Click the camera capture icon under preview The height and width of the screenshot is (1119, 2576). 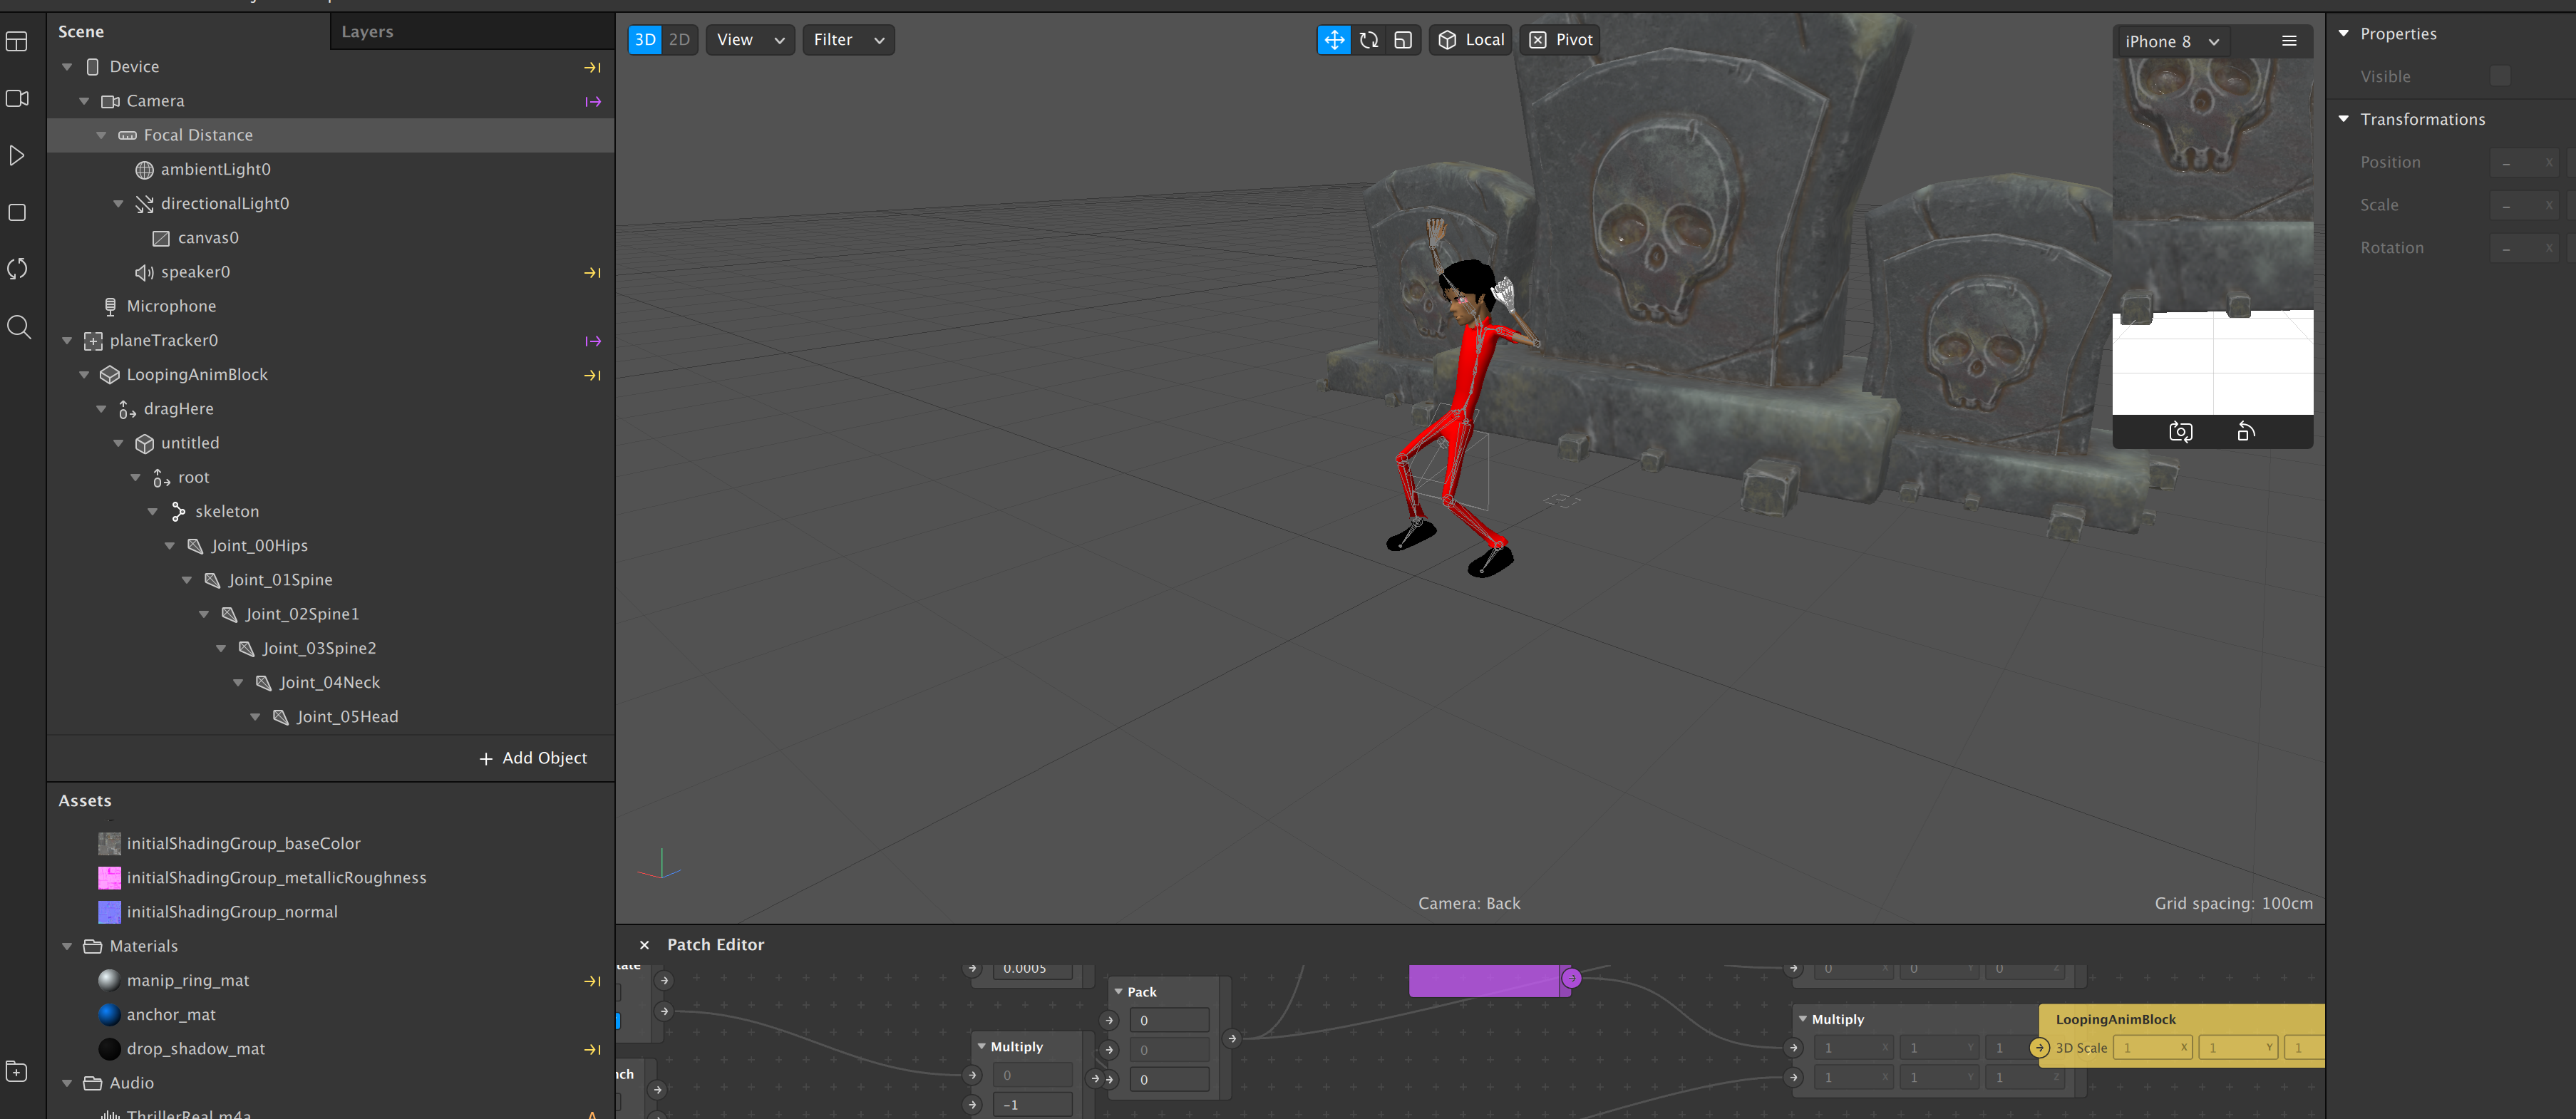[2180, 432]
